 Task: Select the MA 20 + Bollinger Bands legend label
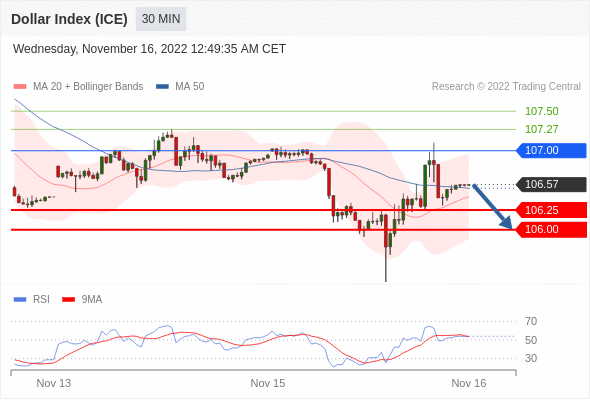pyautogui.click(x=88, y=87)
